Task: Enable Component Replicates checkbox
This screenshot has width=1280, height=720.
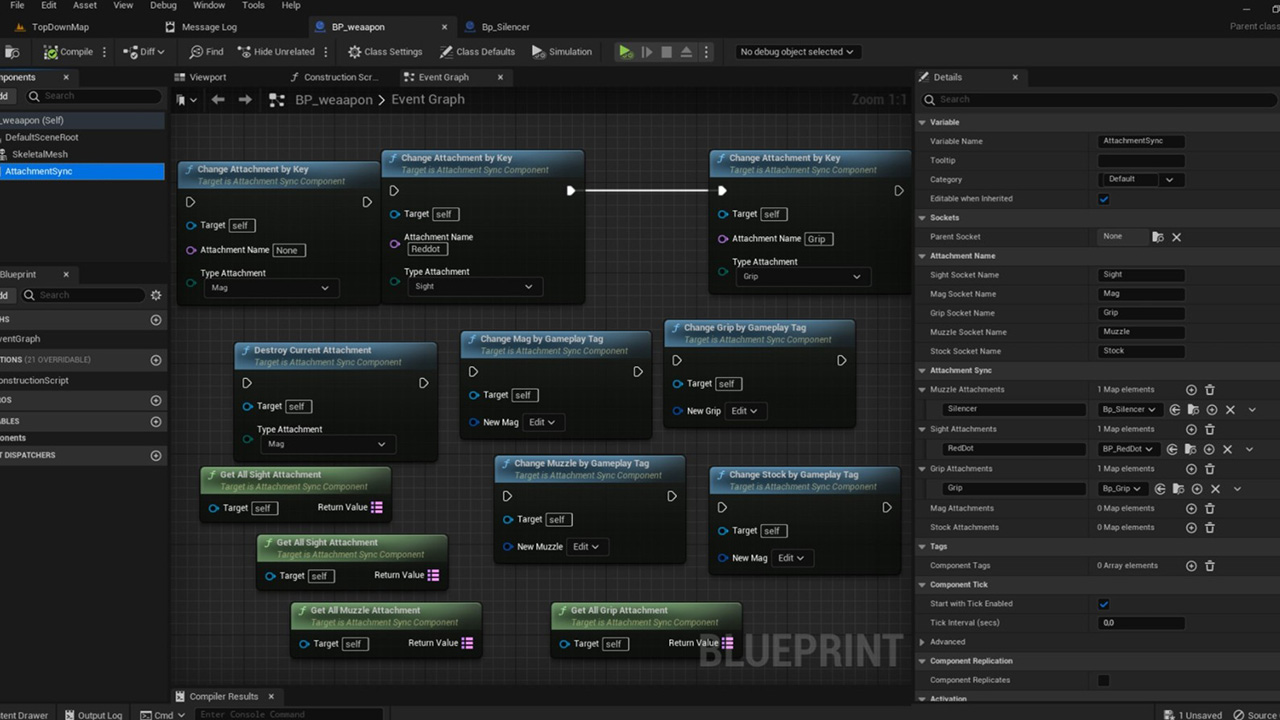Action: tap(1104, 681)
